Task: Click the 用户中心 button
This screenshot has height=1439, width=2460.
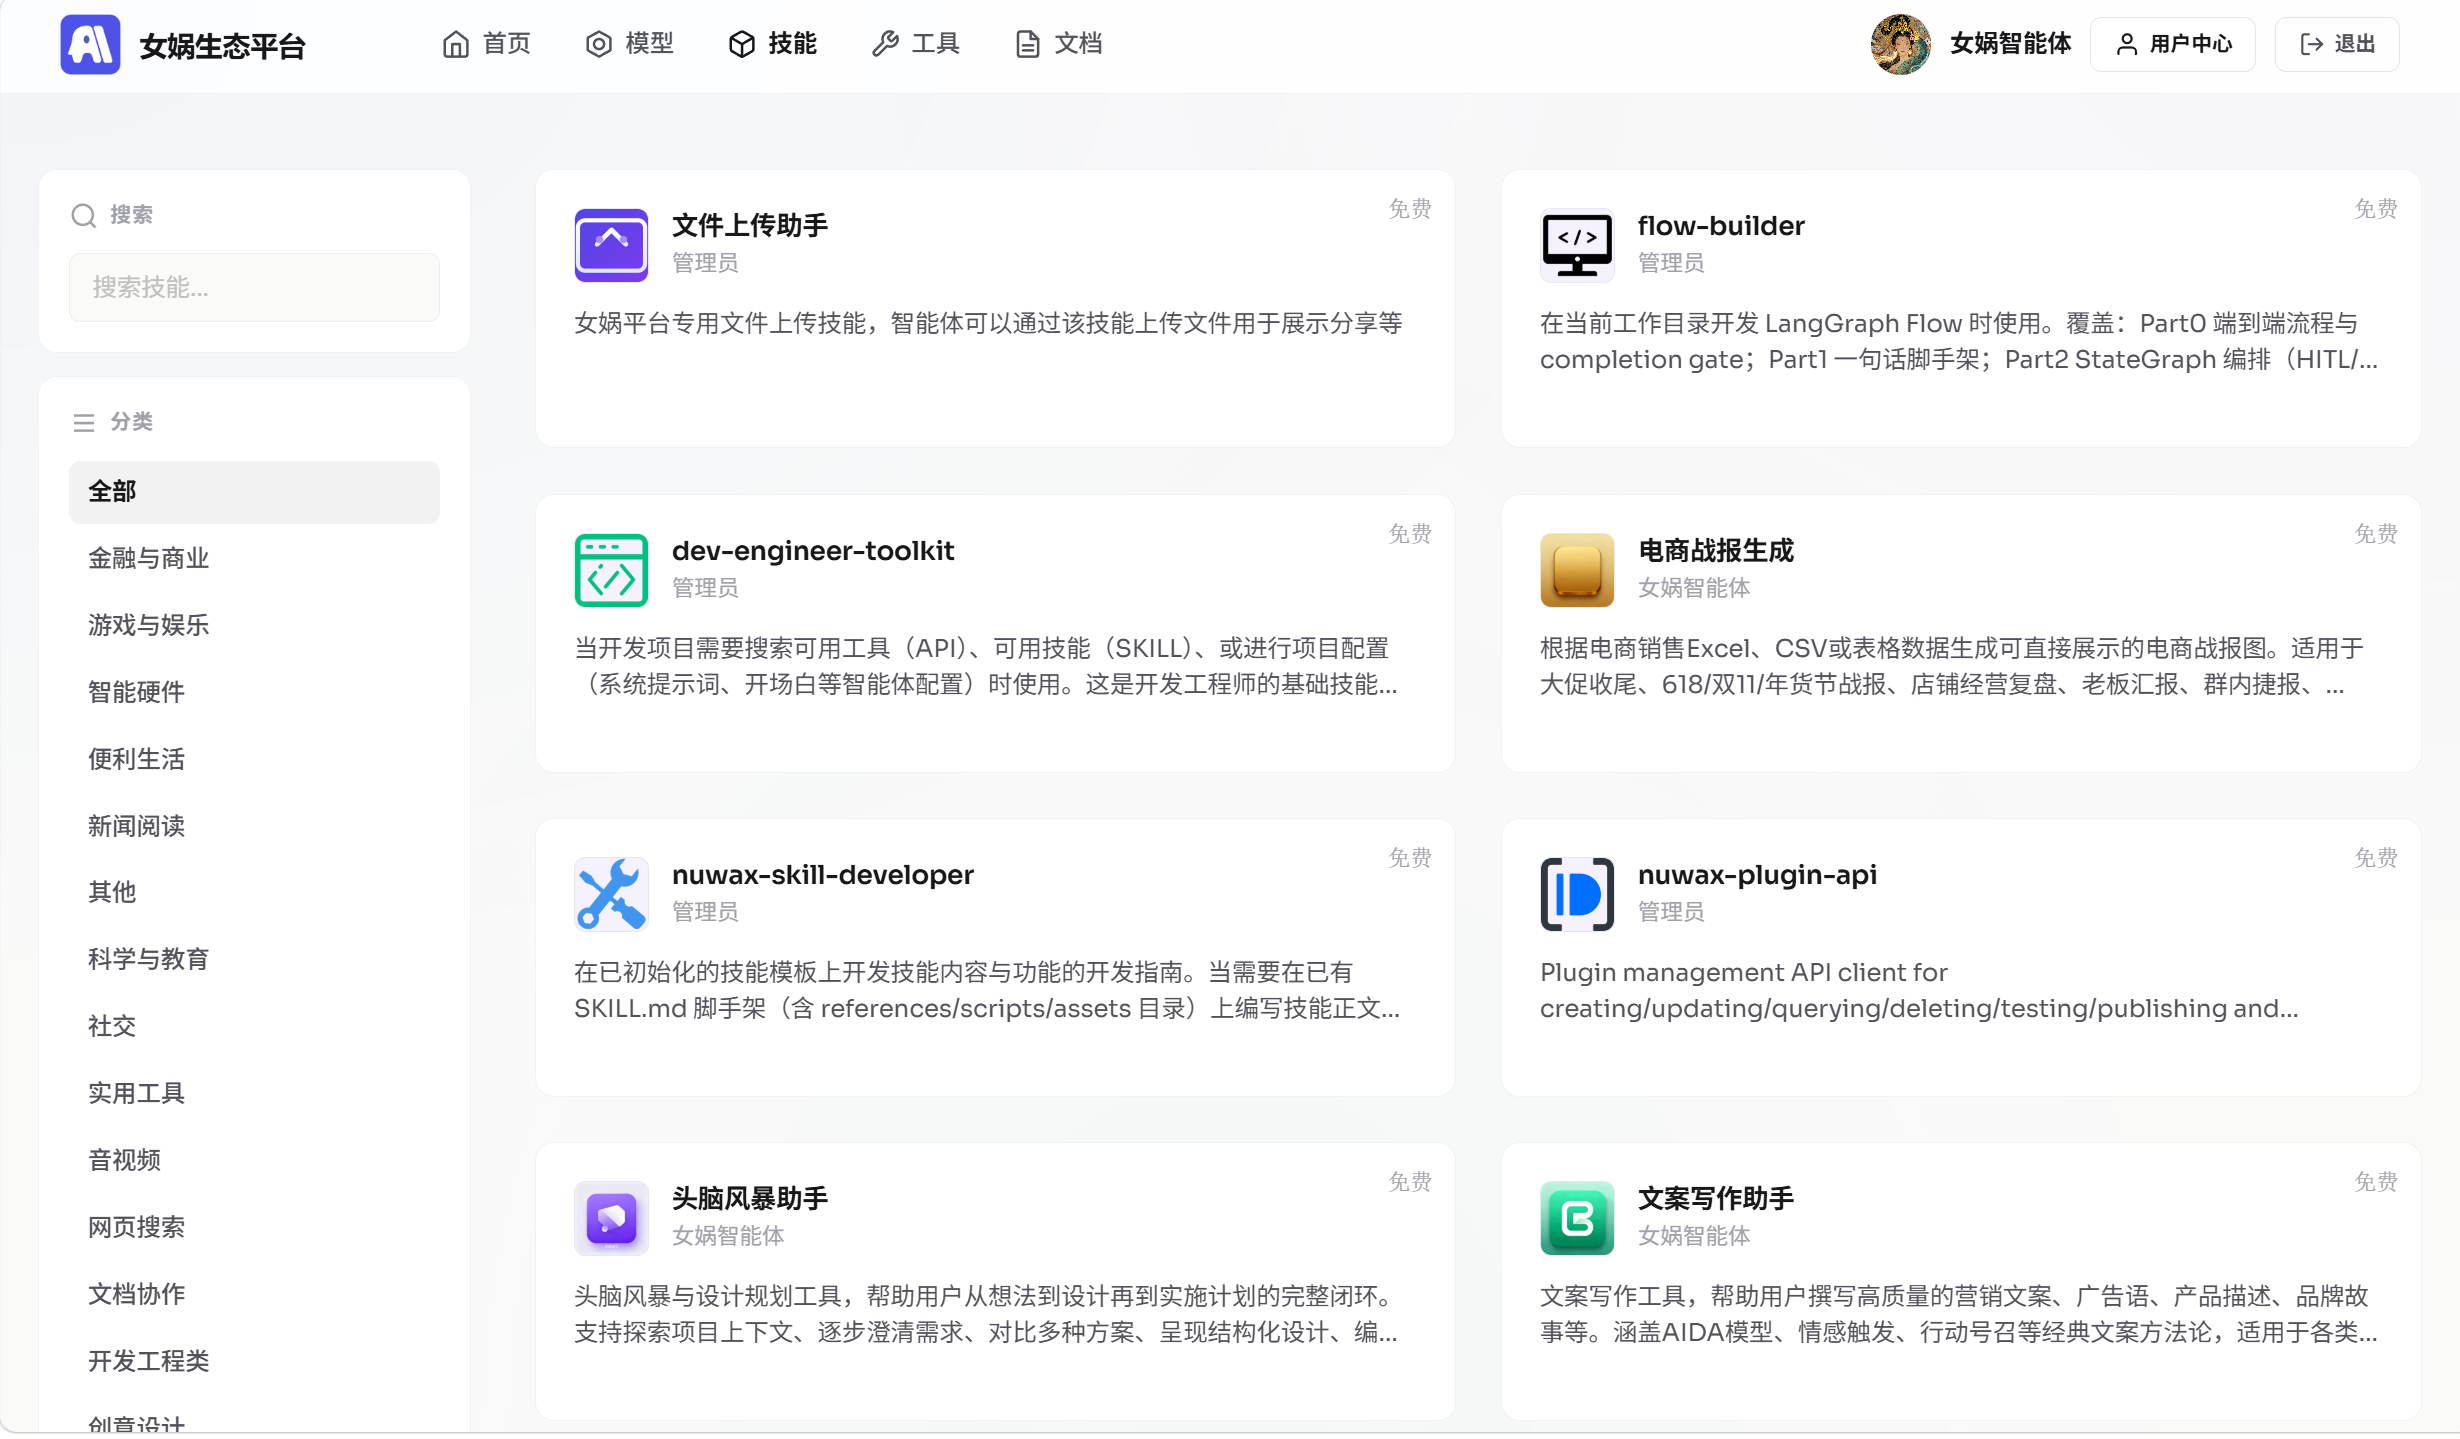Action: point(2173,44)
